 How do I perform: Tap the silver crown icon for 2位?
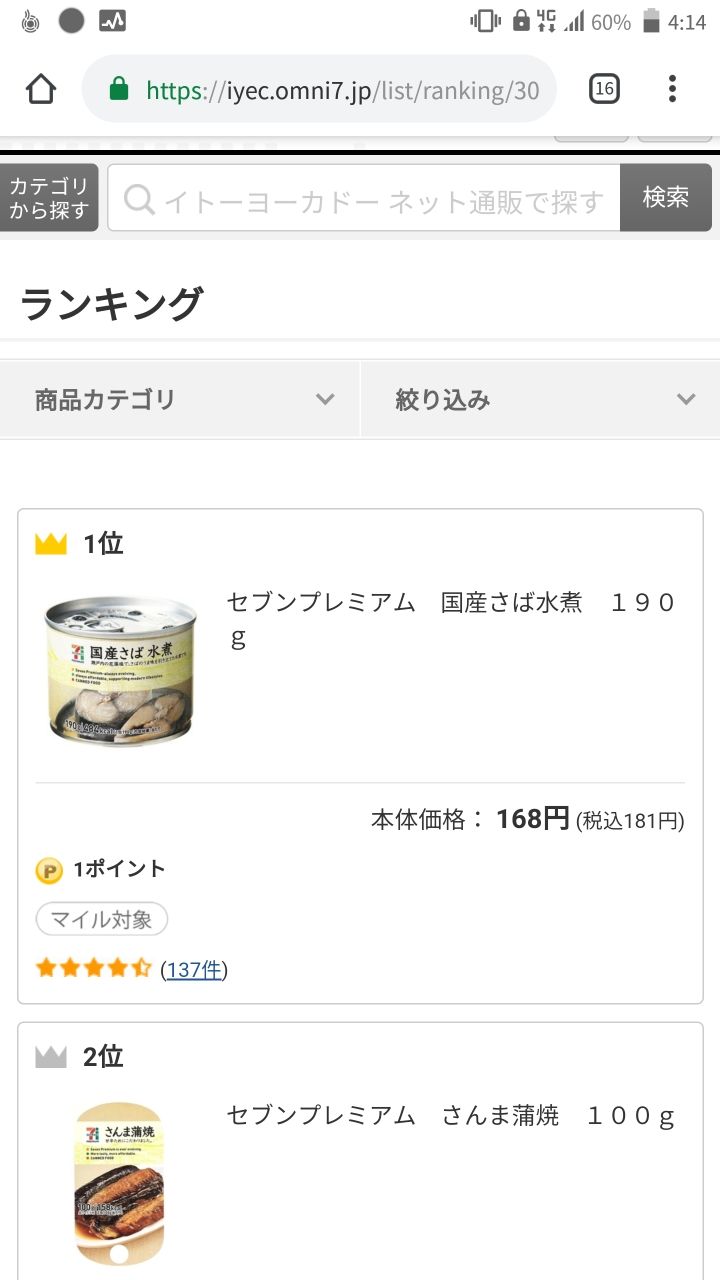pyautogui.click(x=50, y=1056)
